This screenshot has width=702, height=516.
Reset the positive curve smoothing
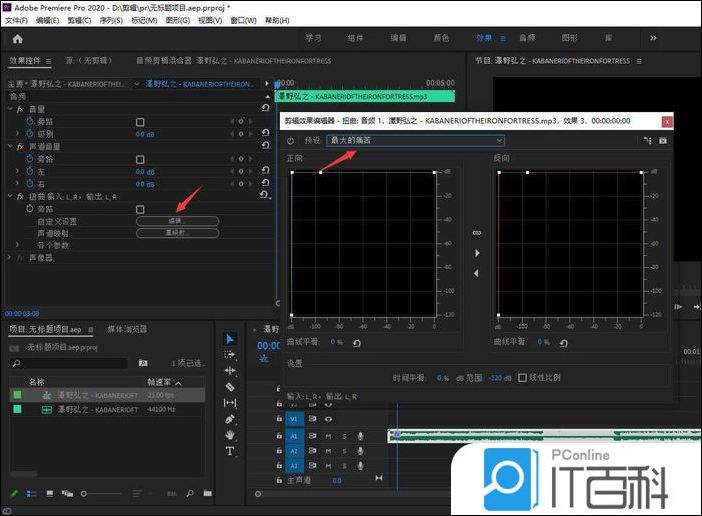[x=357, y=342]
